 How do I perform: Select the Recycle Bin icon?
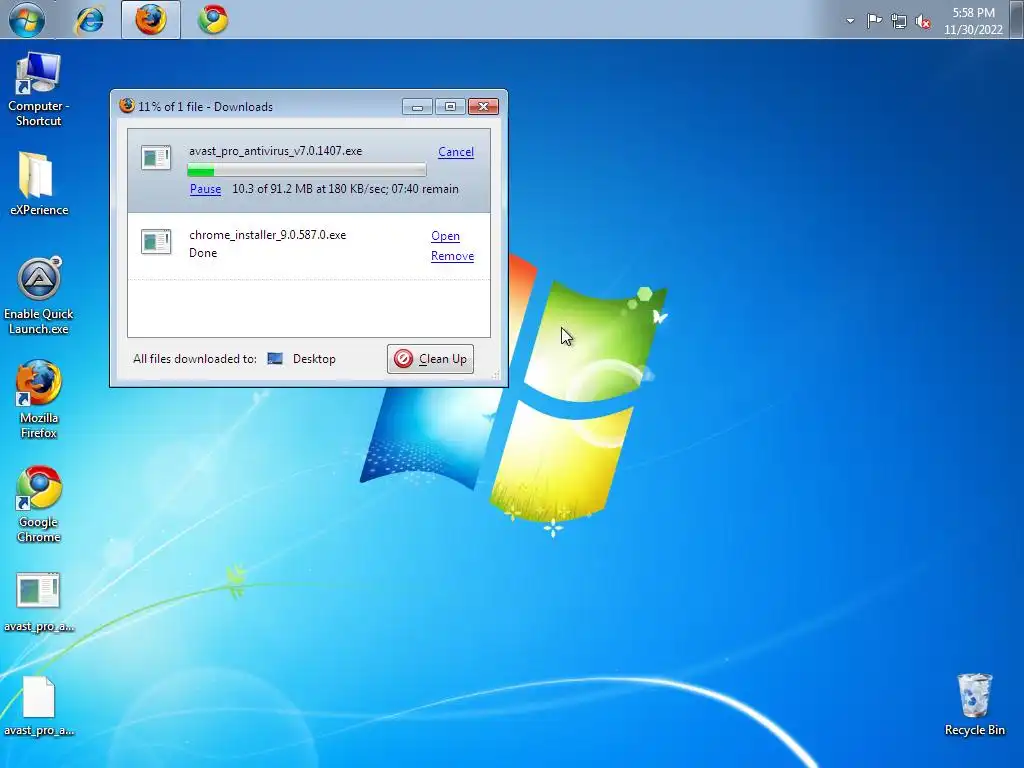click(x=974, y=705)
